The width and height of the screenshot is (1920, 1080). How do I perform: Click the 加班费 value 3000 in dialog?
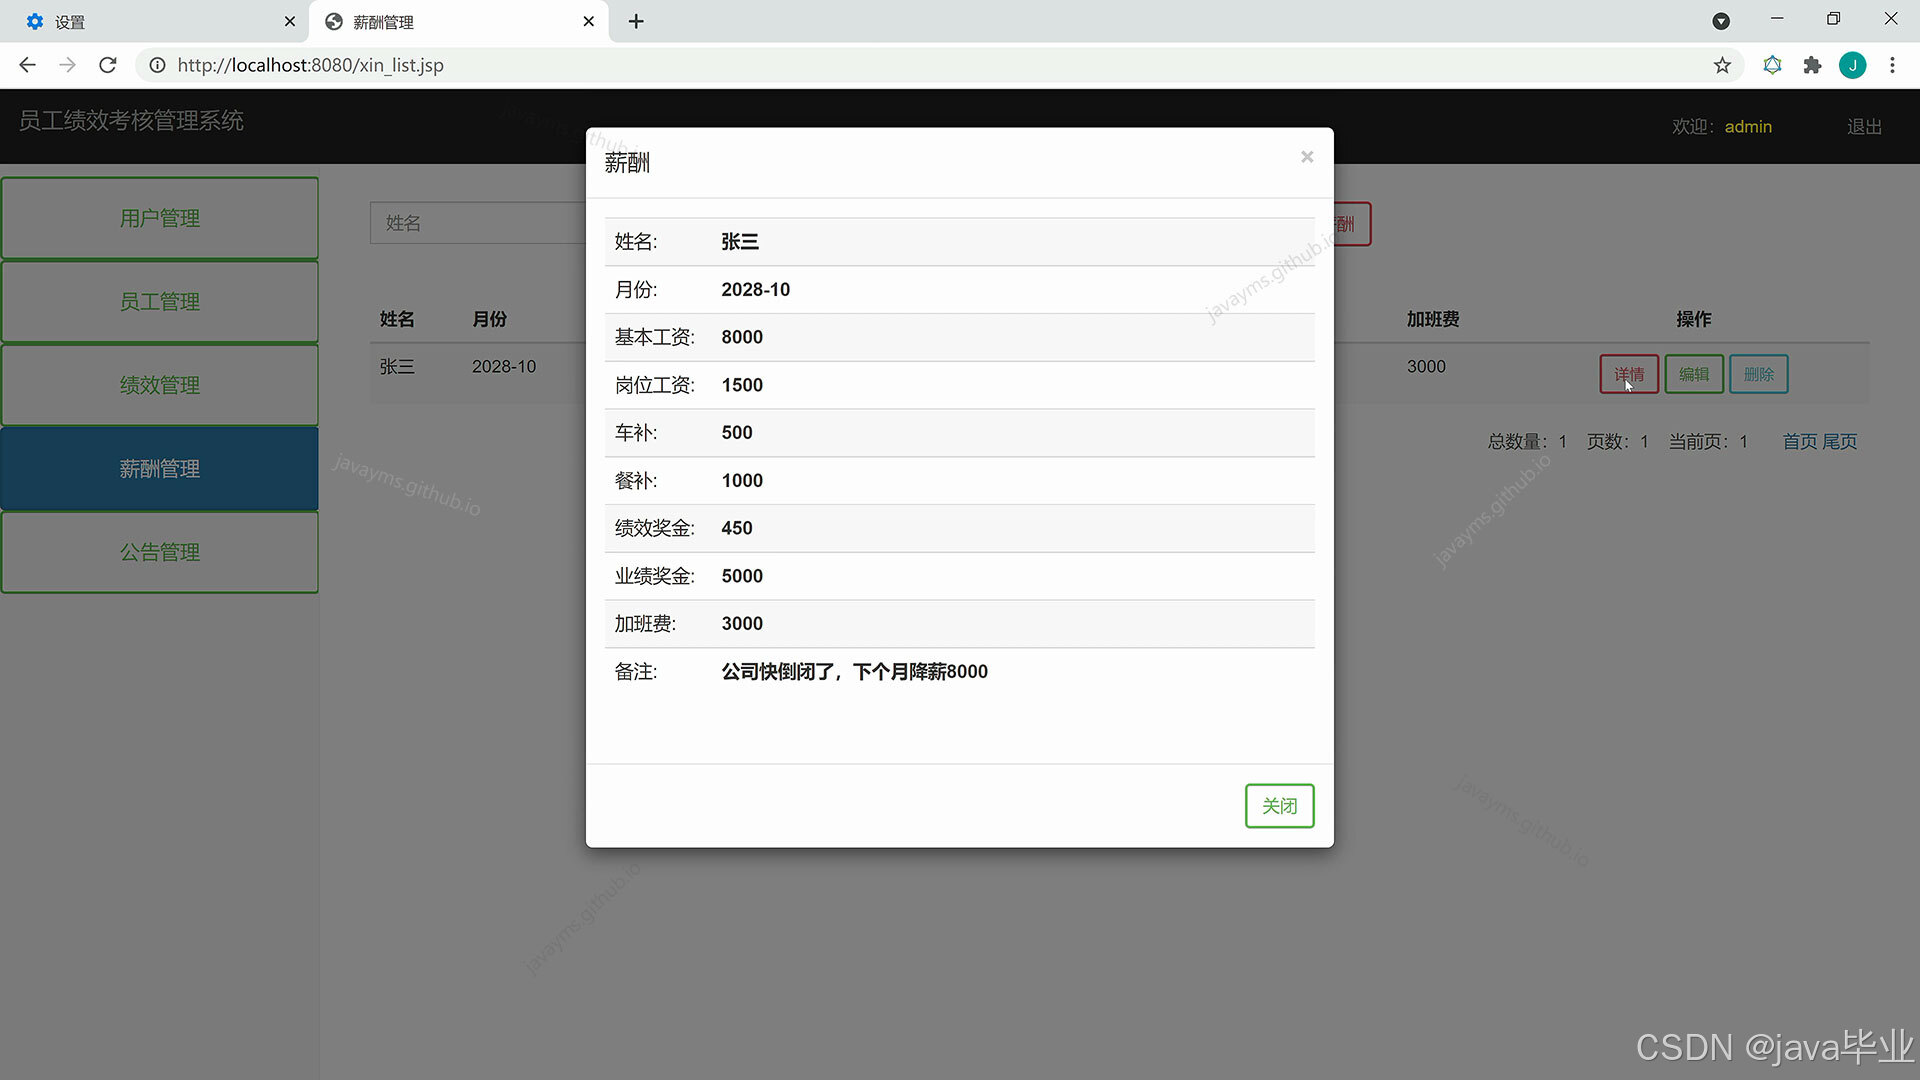pyautogui.click(x=742, y=624)
